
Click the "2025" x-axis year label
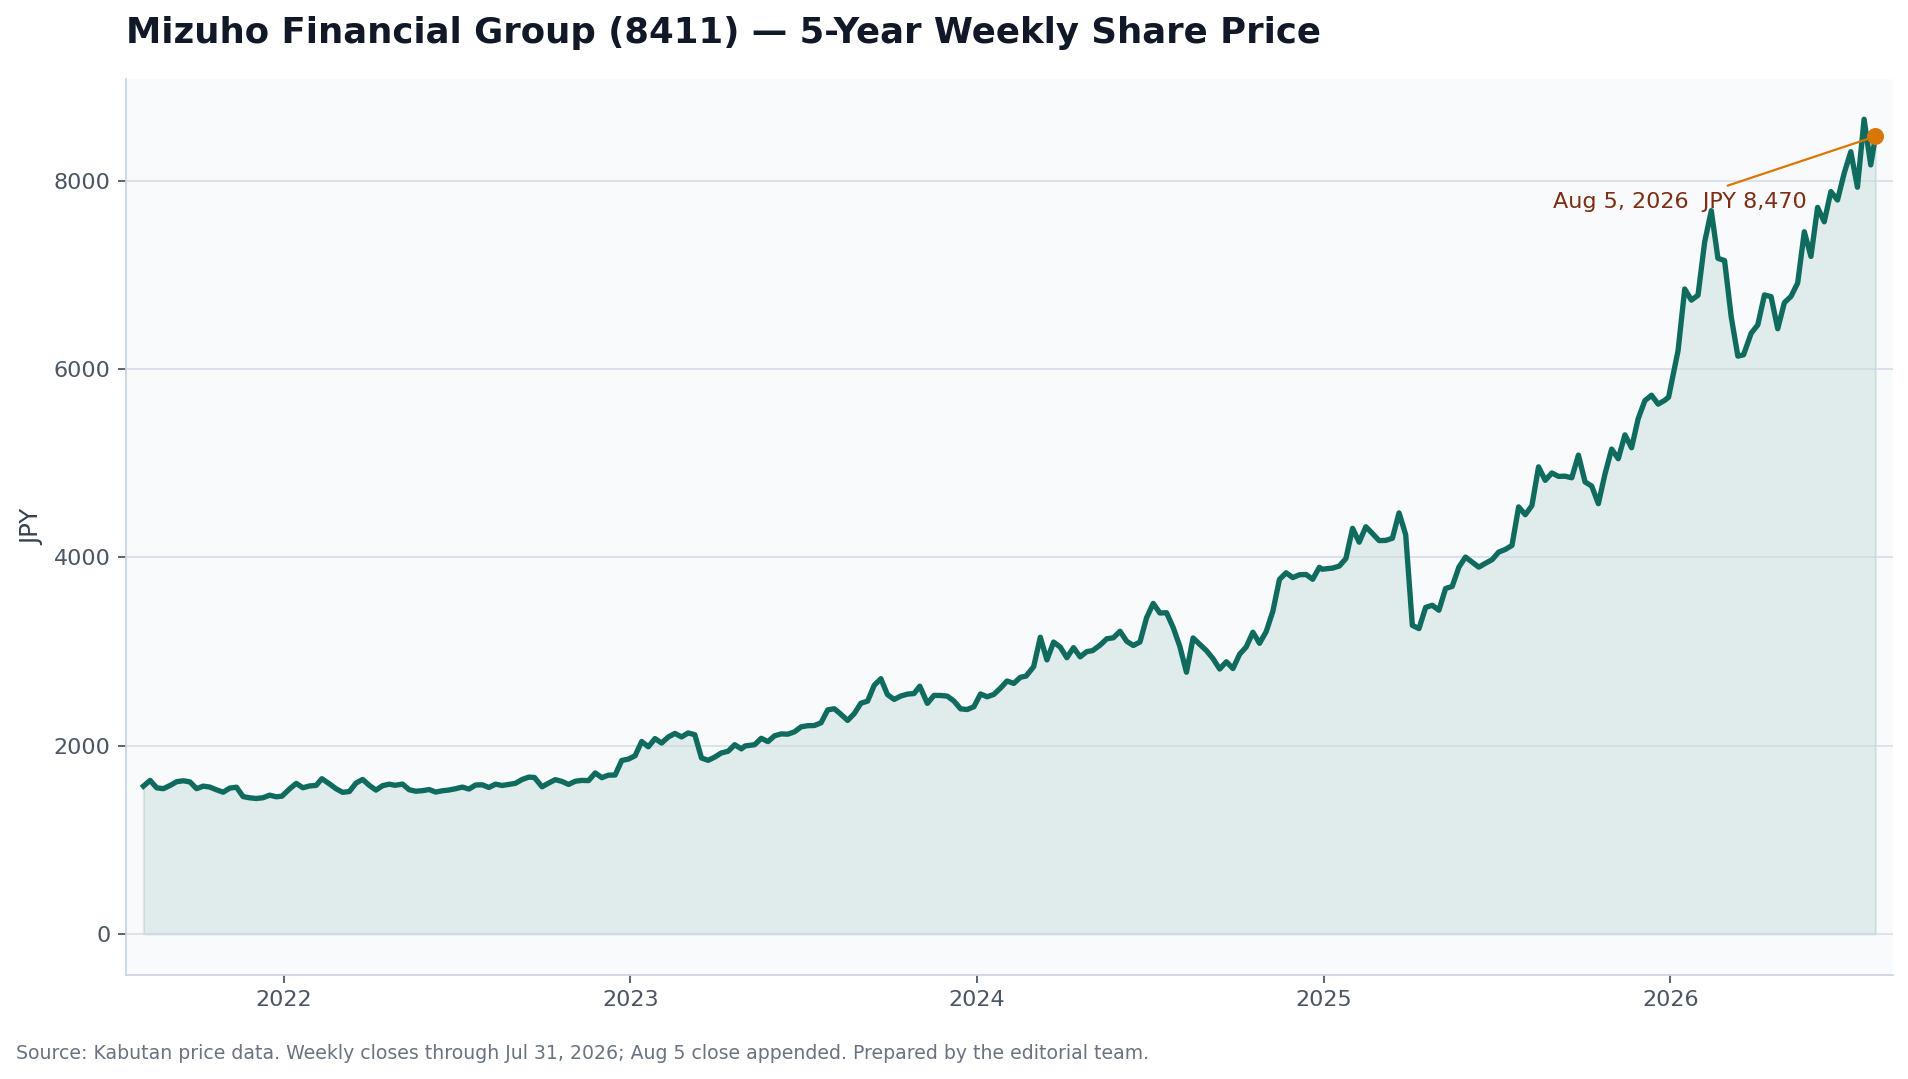coord(1324,999)
